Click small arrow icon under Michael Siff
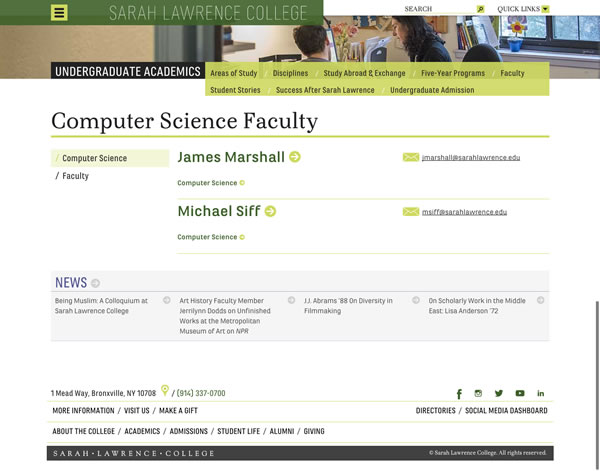 [x=242, y=237]
